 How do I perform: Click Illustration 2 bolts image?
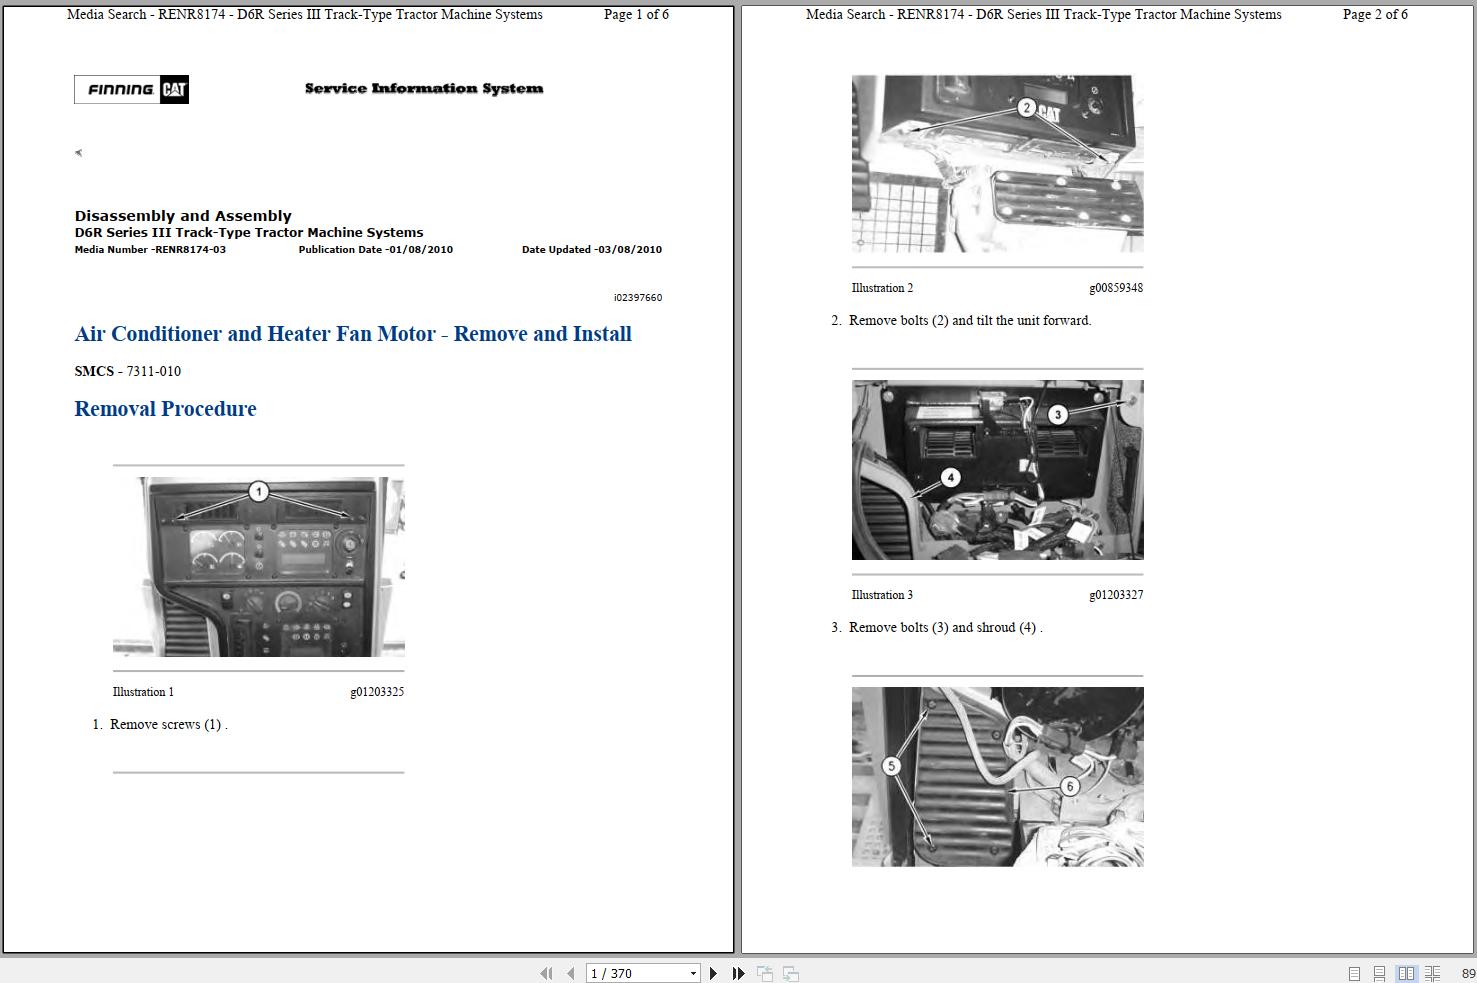997,163
